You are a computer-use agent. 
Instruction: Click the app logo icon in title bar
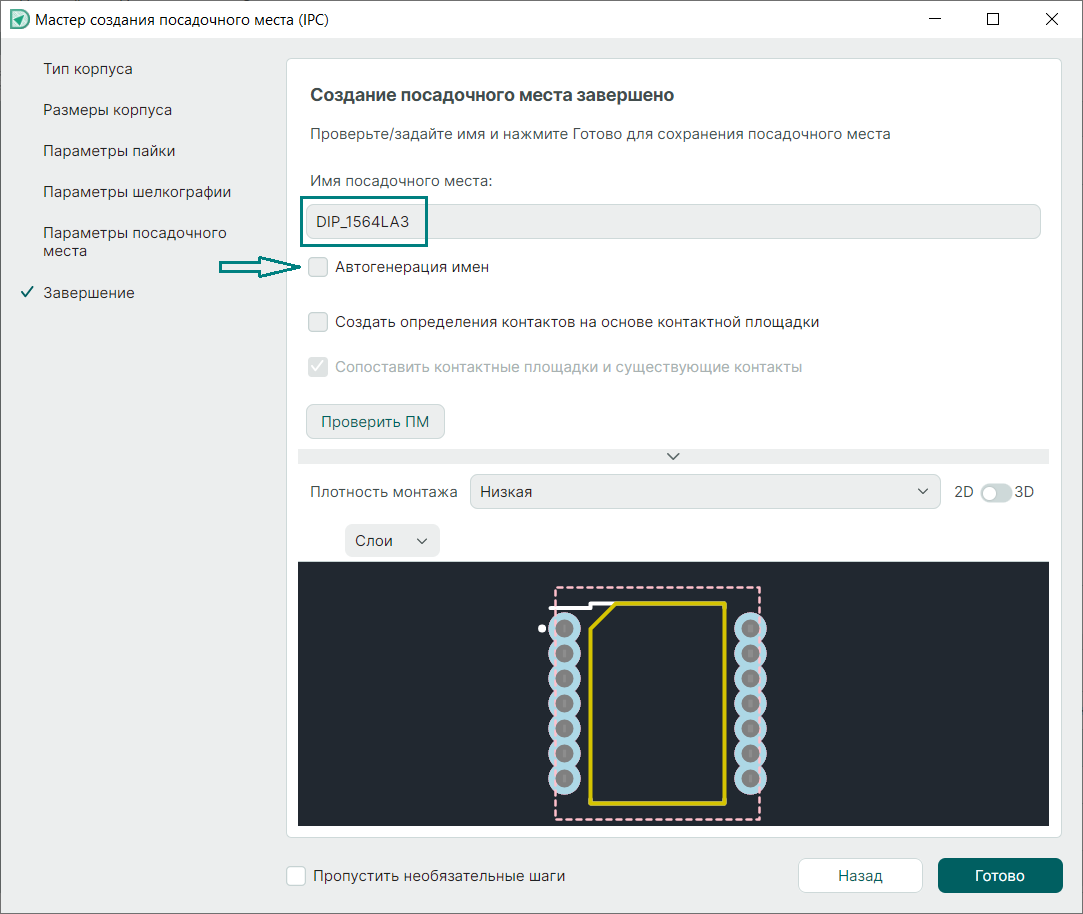pyautogui.click(x=18, y=19)
